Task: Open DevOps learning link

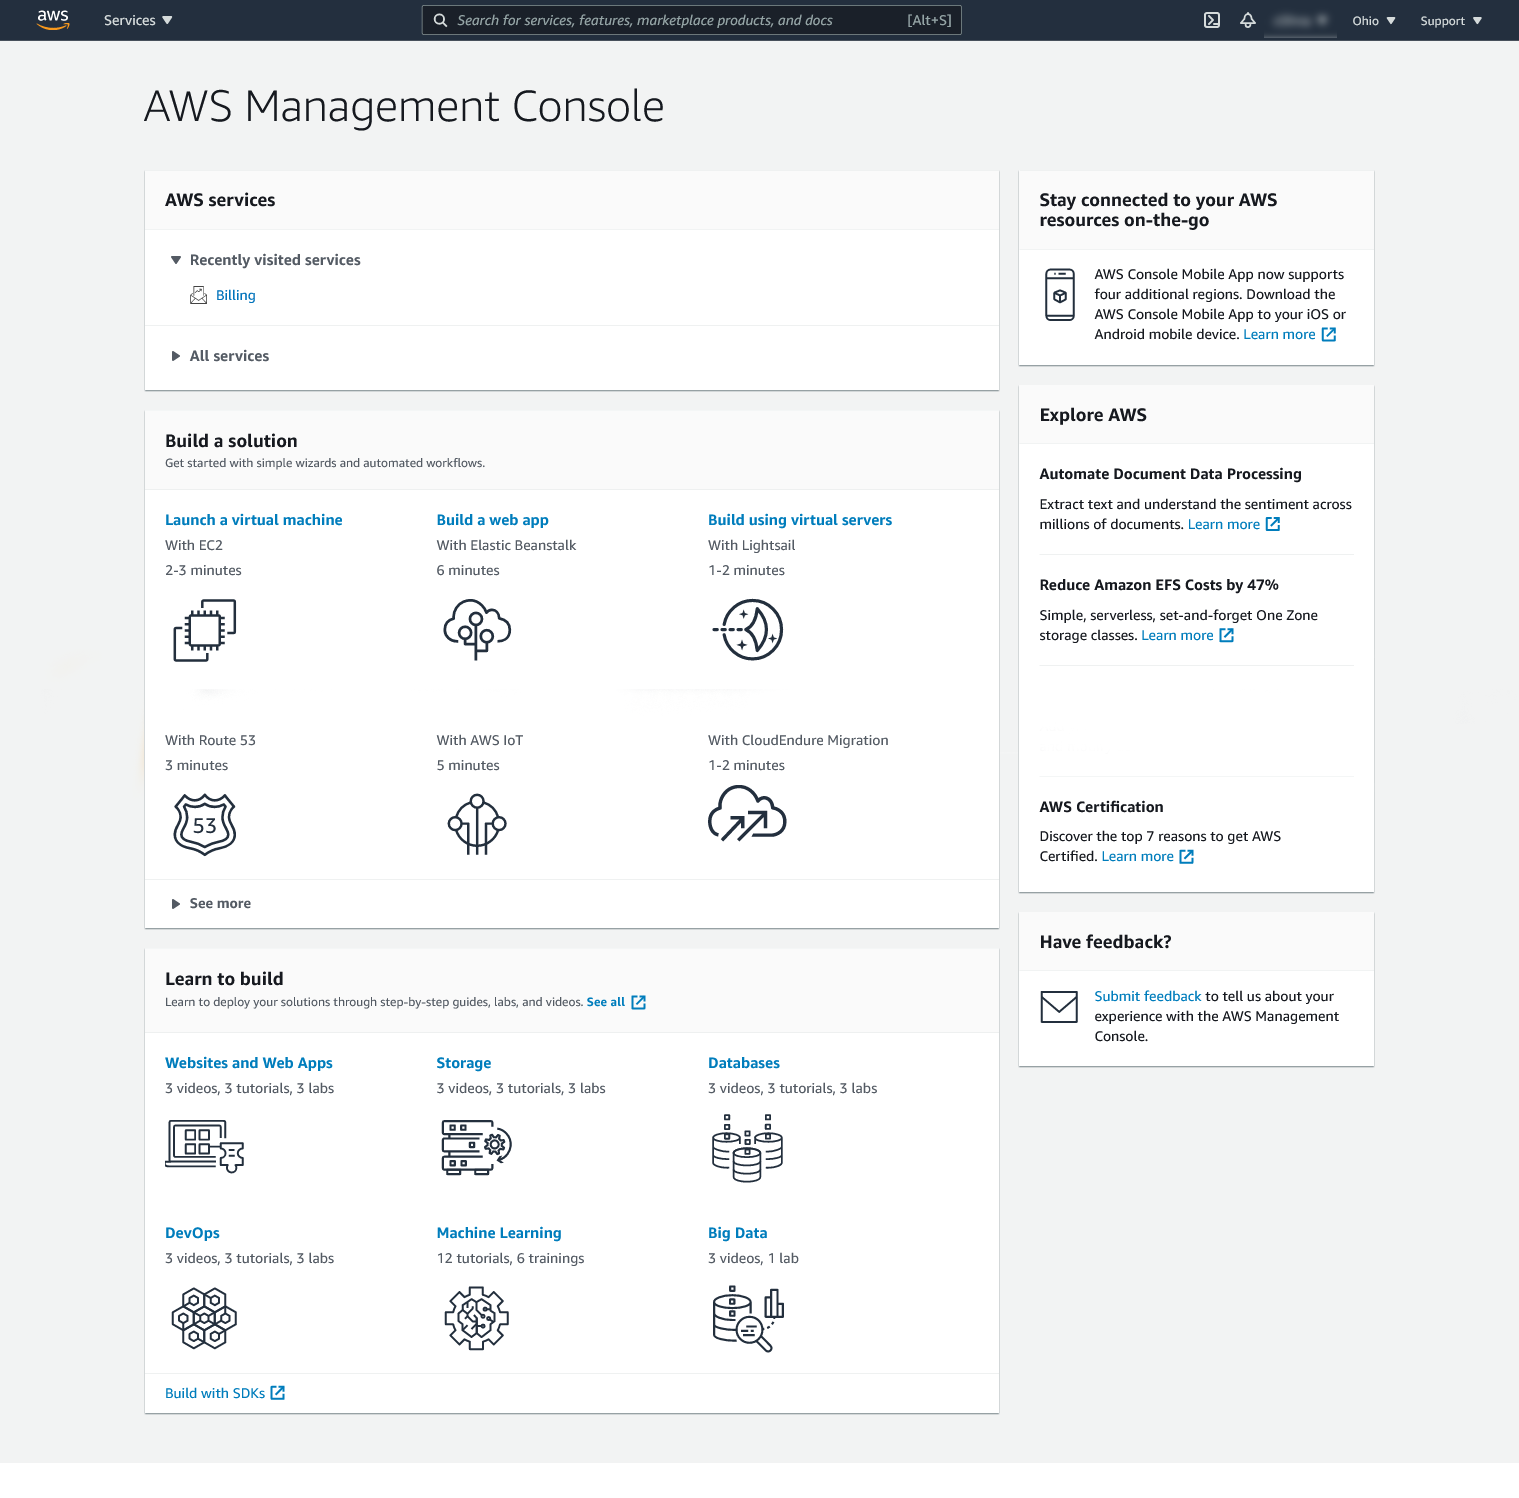Action: [192, 1233]
